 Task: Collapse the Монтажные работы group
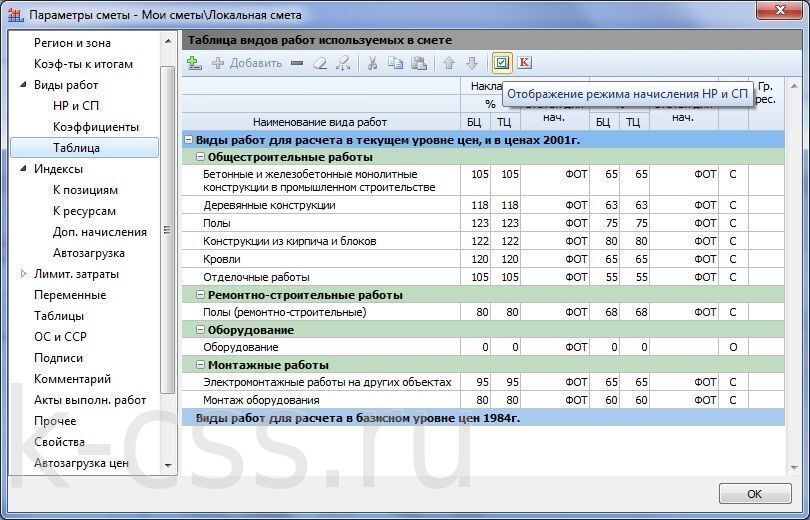200,365
